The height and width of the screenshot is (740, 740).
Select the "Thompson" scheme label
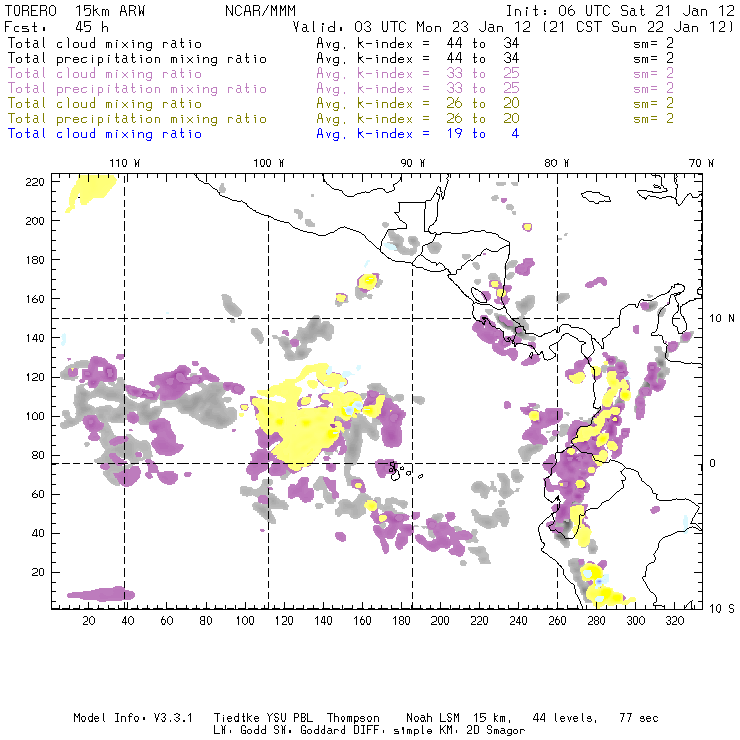click(353, 719)
